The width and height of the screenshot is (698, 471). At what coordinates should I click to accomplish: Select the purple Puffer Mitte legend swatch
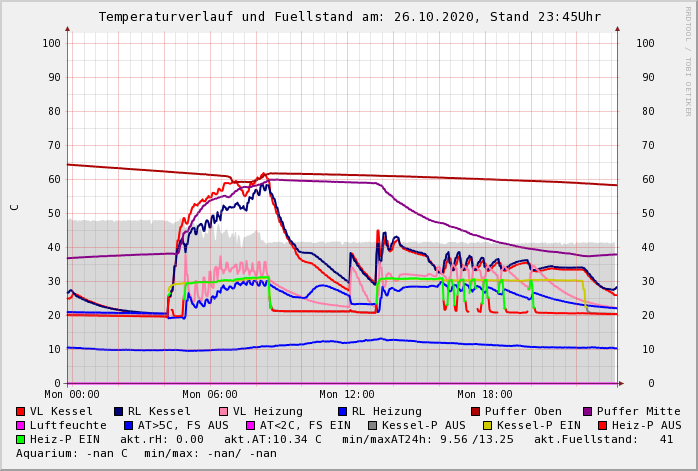[588, 411]
